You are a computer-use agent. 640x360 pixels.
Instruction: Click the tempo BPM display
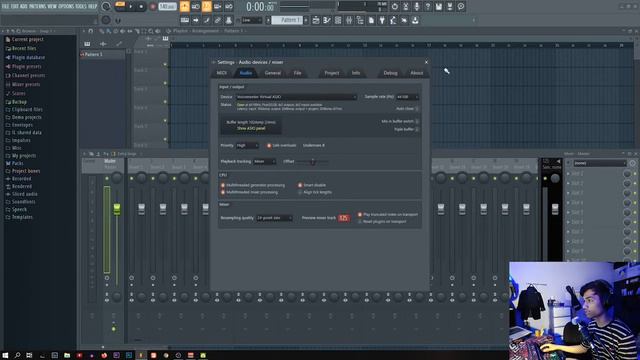click(x=167, y=7)
